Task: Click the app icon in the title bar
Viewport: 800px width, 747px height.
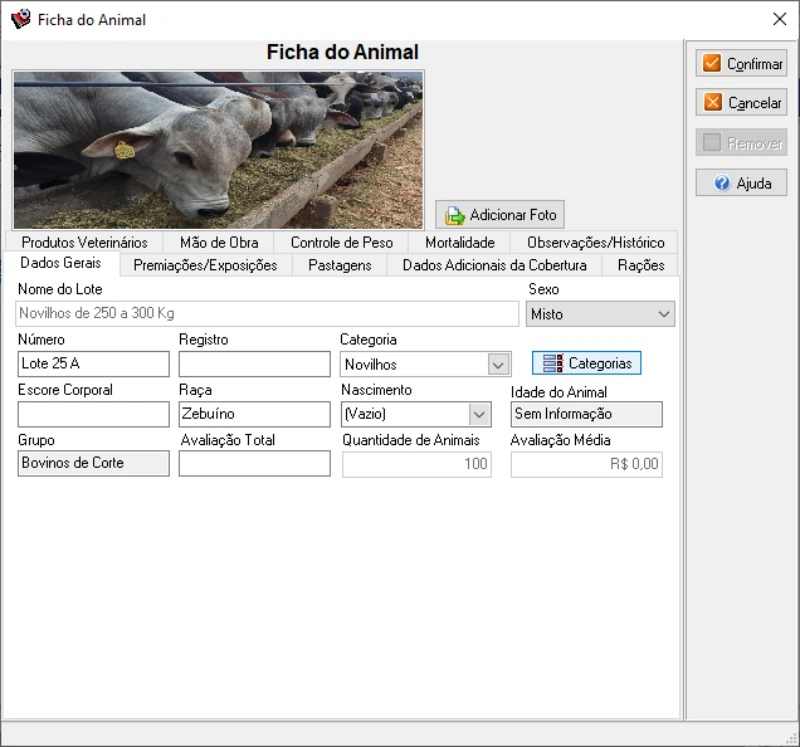Action: click(20, 19)
